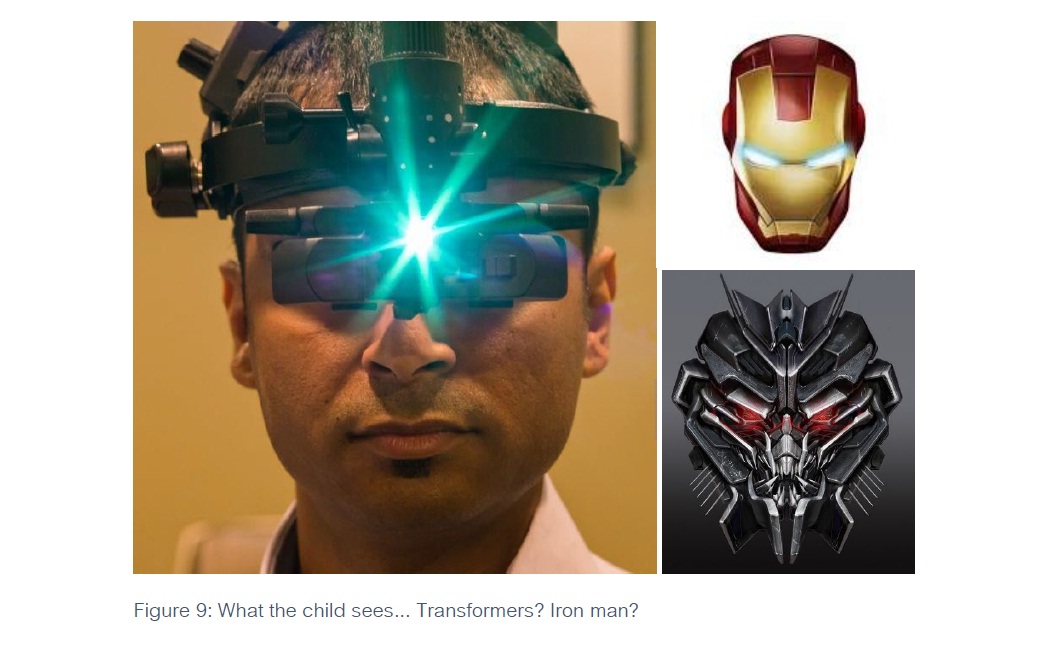Click the top rear knob of the headset
The image size is (1044, 655).
(x=196, y=57)
